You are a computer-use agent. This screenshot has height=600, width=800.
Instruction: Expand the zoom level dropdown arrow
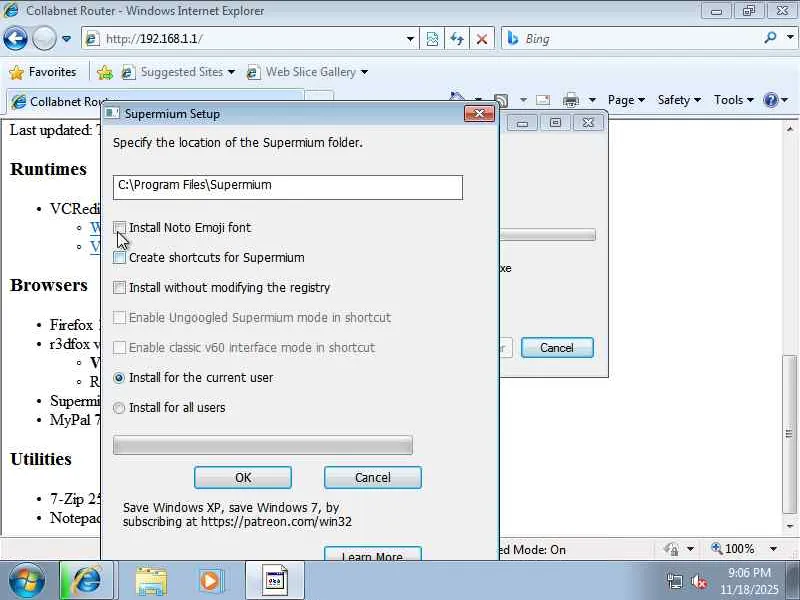pos(773,549)
